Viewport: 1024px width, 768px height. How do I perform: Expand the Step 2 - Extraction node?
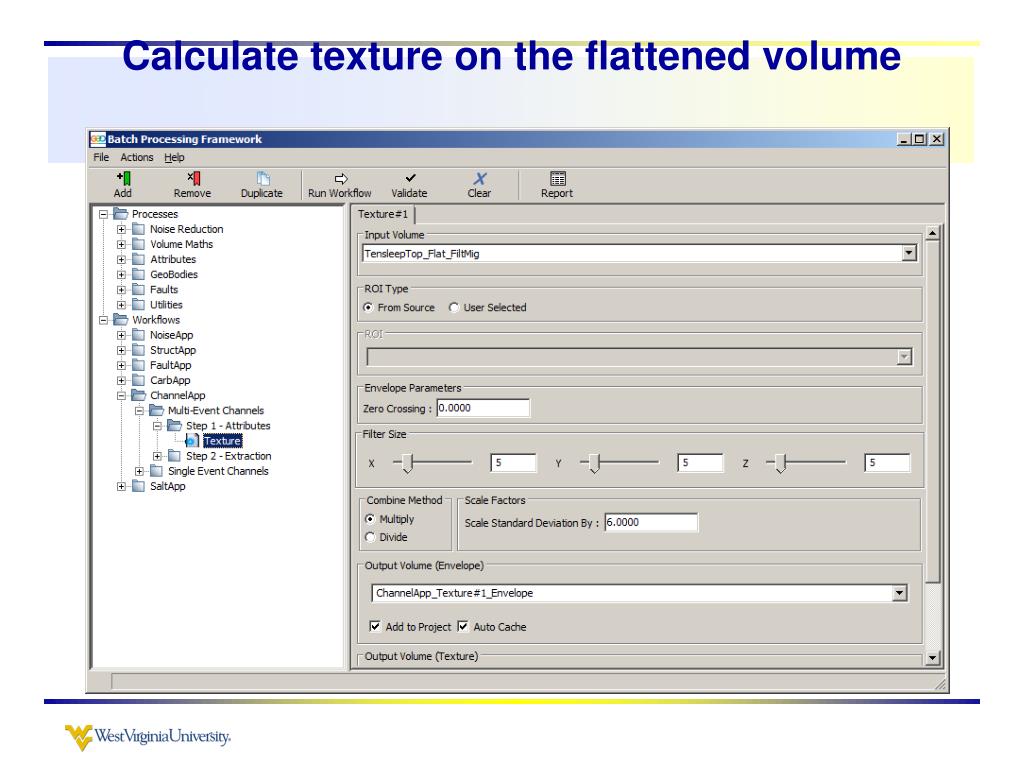(157, 456)
